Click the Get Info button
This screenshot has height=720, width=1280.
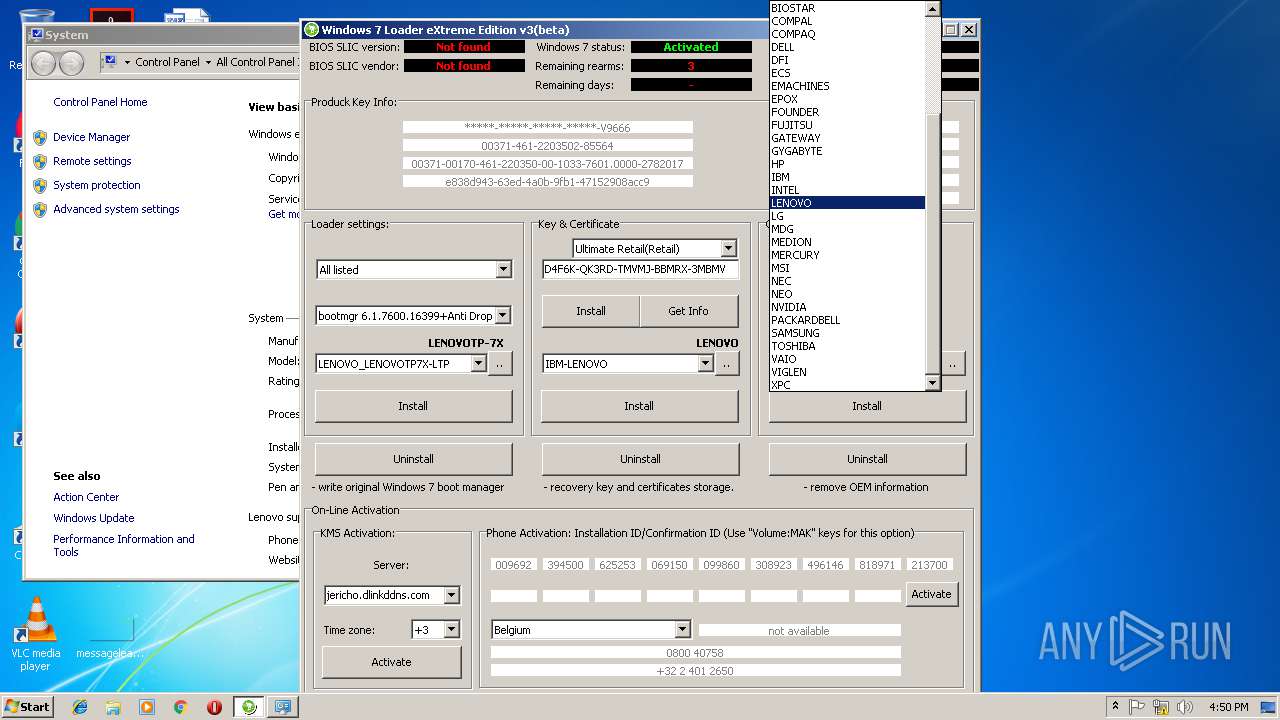tap(688, 311)
